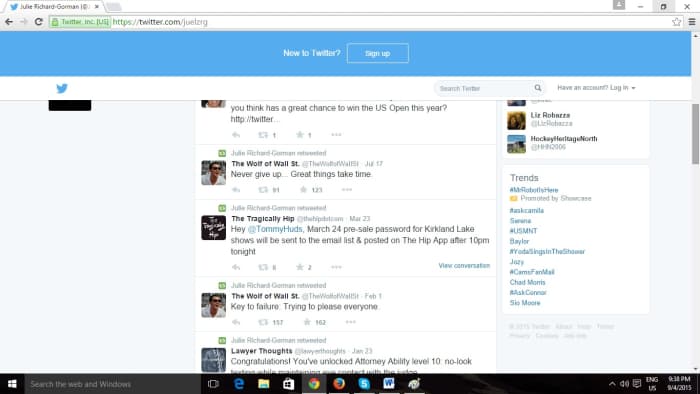
Task: Reload the page in Chrome
Action: click(38, 21)
